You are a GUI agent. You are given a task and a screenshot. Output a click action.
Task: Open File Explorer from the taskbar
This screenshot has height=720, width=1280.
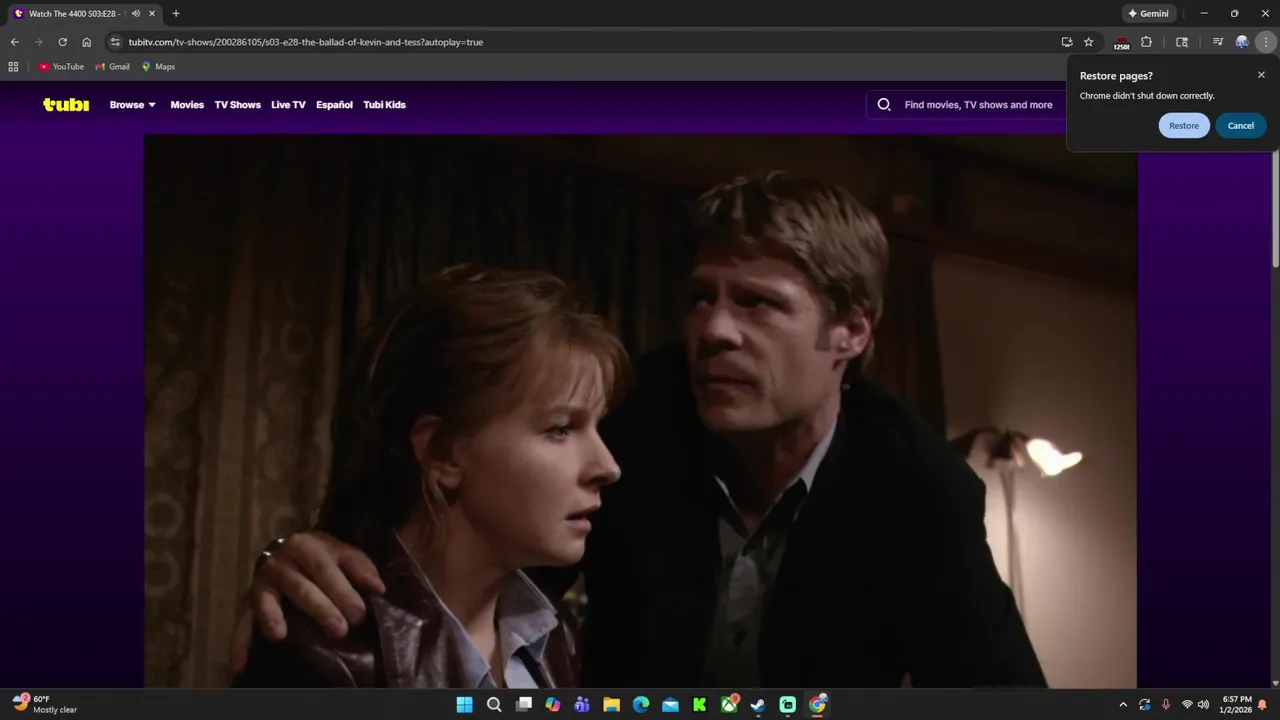pyautogui.click(x=612, y=705)
